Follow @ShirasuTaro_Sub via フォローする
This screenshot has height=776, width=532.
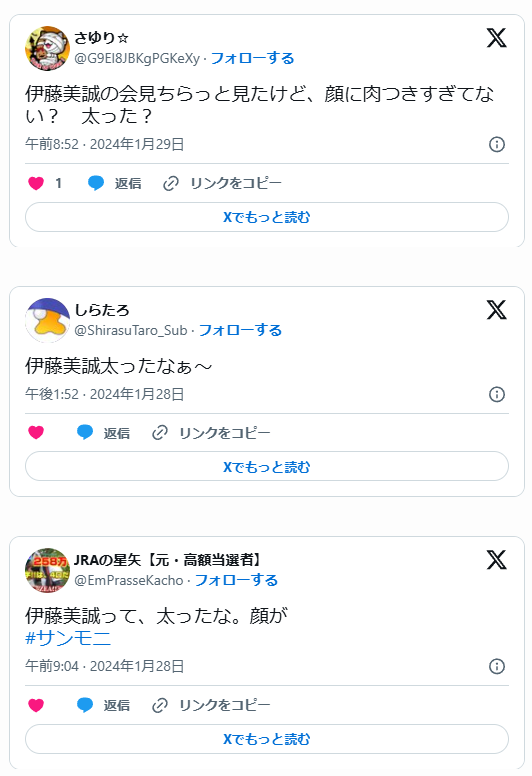(x=241, y=330)
